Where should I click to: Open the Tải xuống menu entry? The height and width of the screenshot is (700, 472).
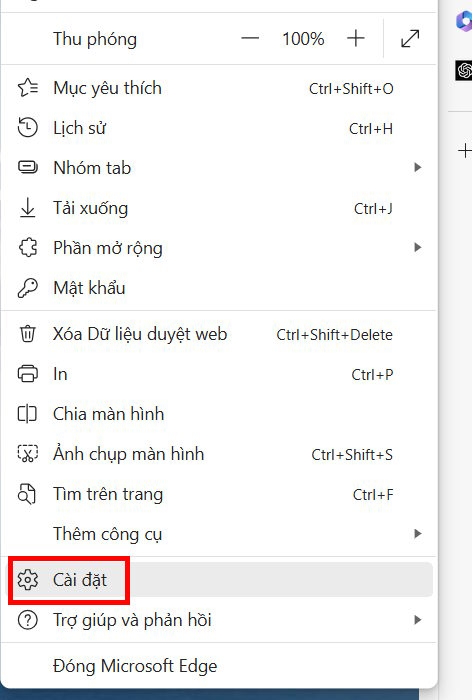pos(219,208)
